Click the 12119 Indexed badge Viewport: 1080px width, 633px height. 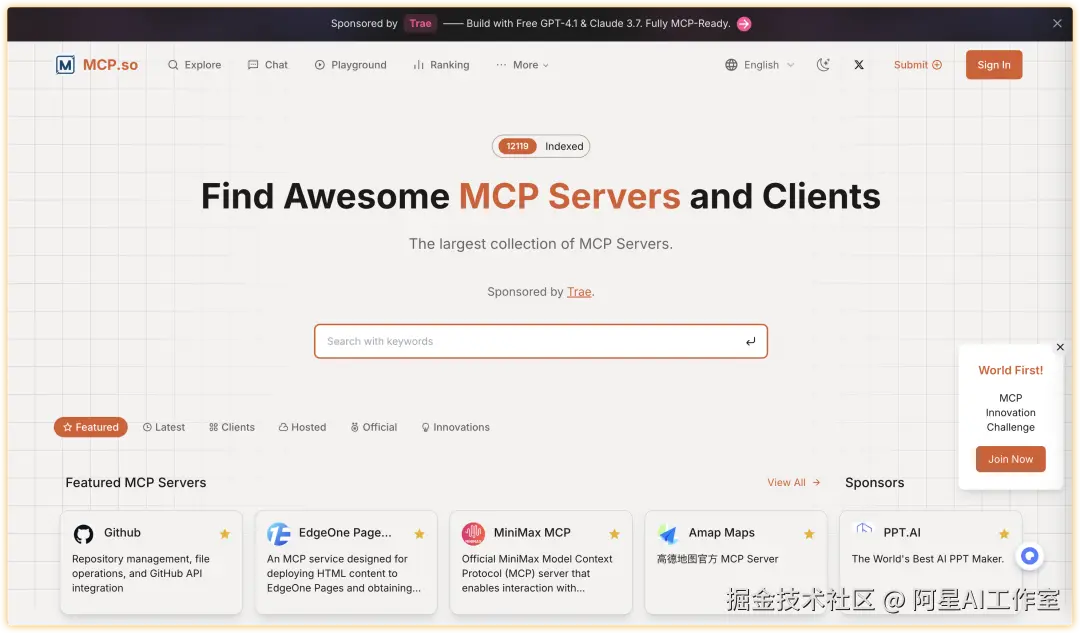541,146
